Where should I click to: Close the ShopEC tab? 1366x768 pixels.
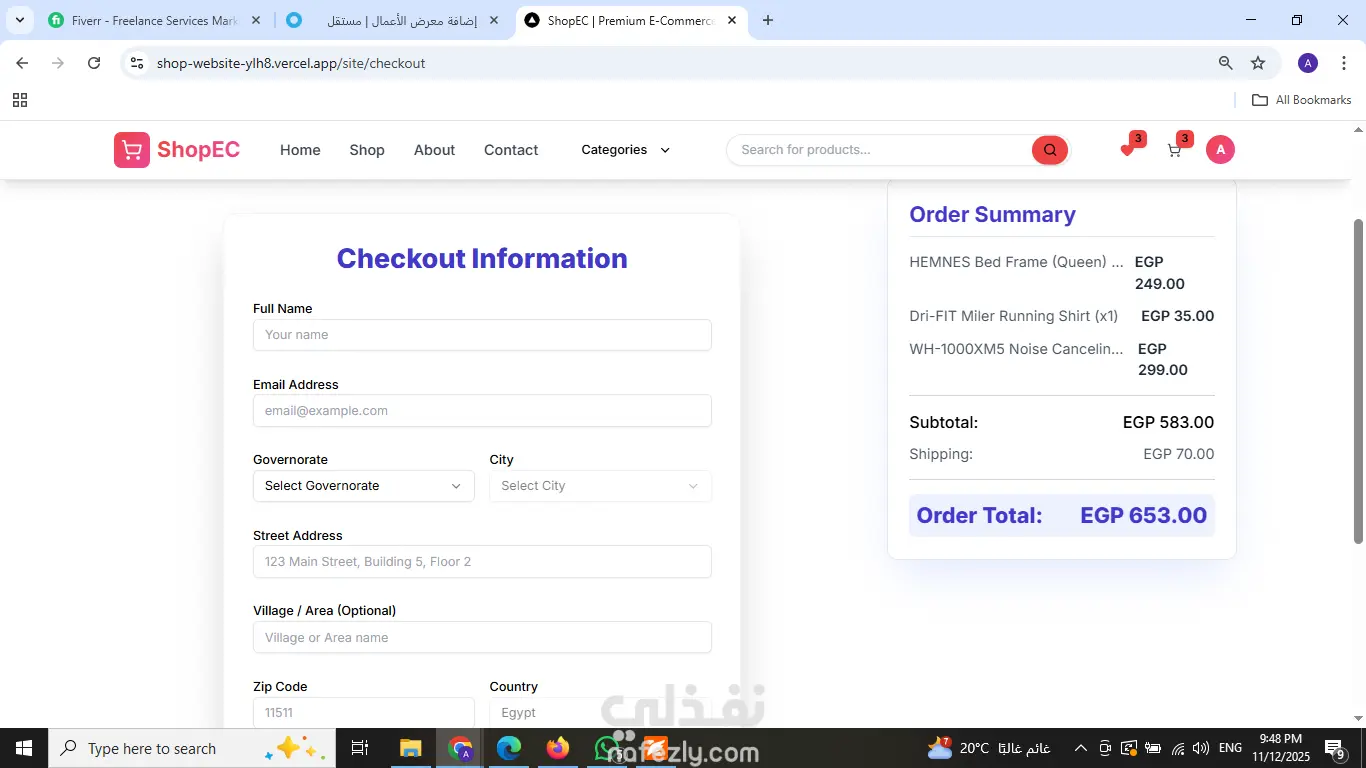coord(732,20)
